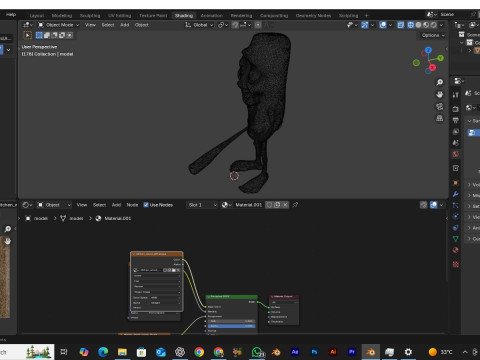Open the viewport editor type dropdown
The width and height of the screenshot is (480, 360).
point(28,25)
